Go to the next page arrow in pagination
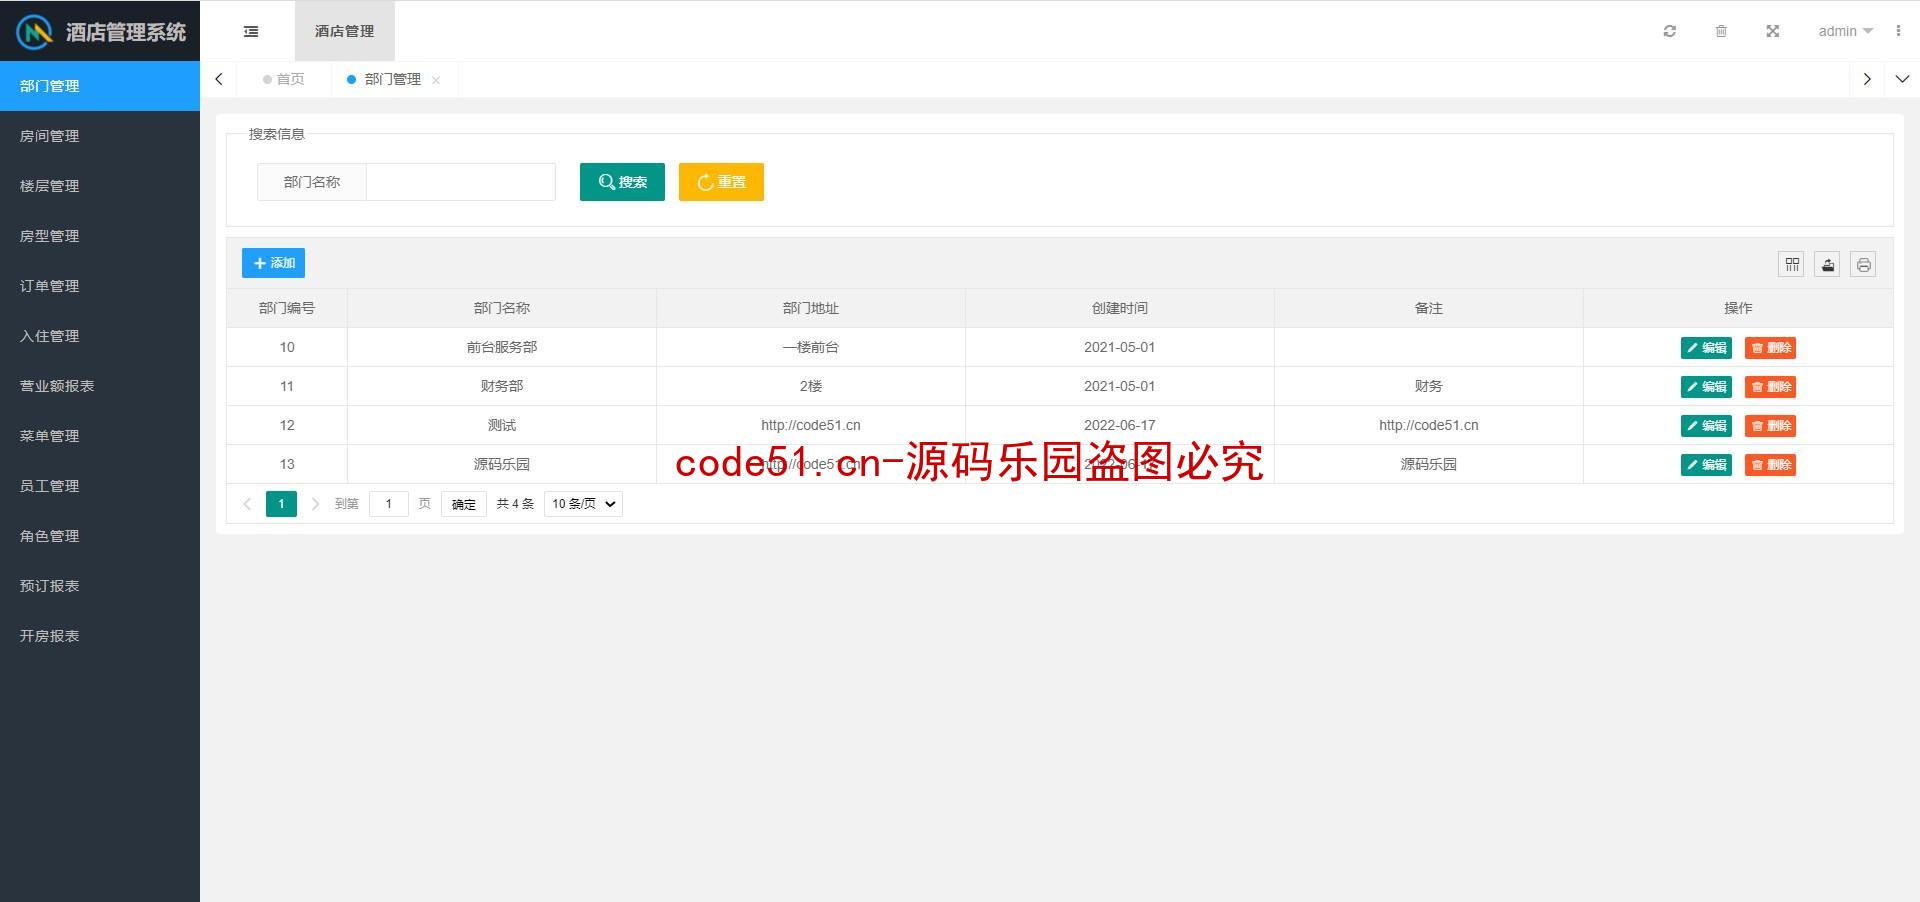This screenshot has width=1920, height=902. pyautogui.click(x=315, y=504)
